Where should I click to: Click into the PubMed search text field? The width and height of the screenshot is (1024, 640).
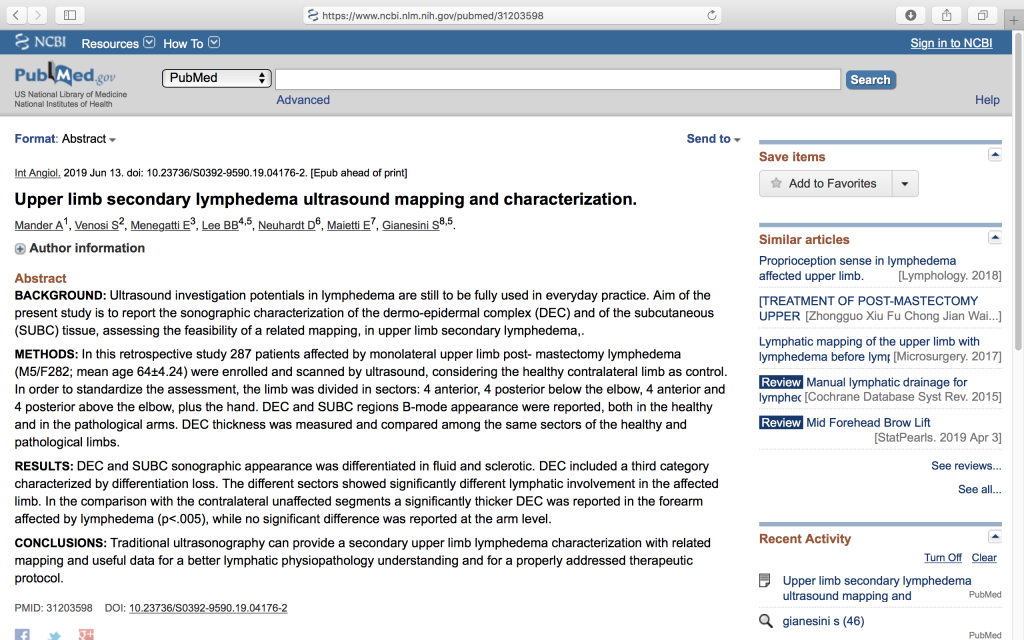point(557,79)
